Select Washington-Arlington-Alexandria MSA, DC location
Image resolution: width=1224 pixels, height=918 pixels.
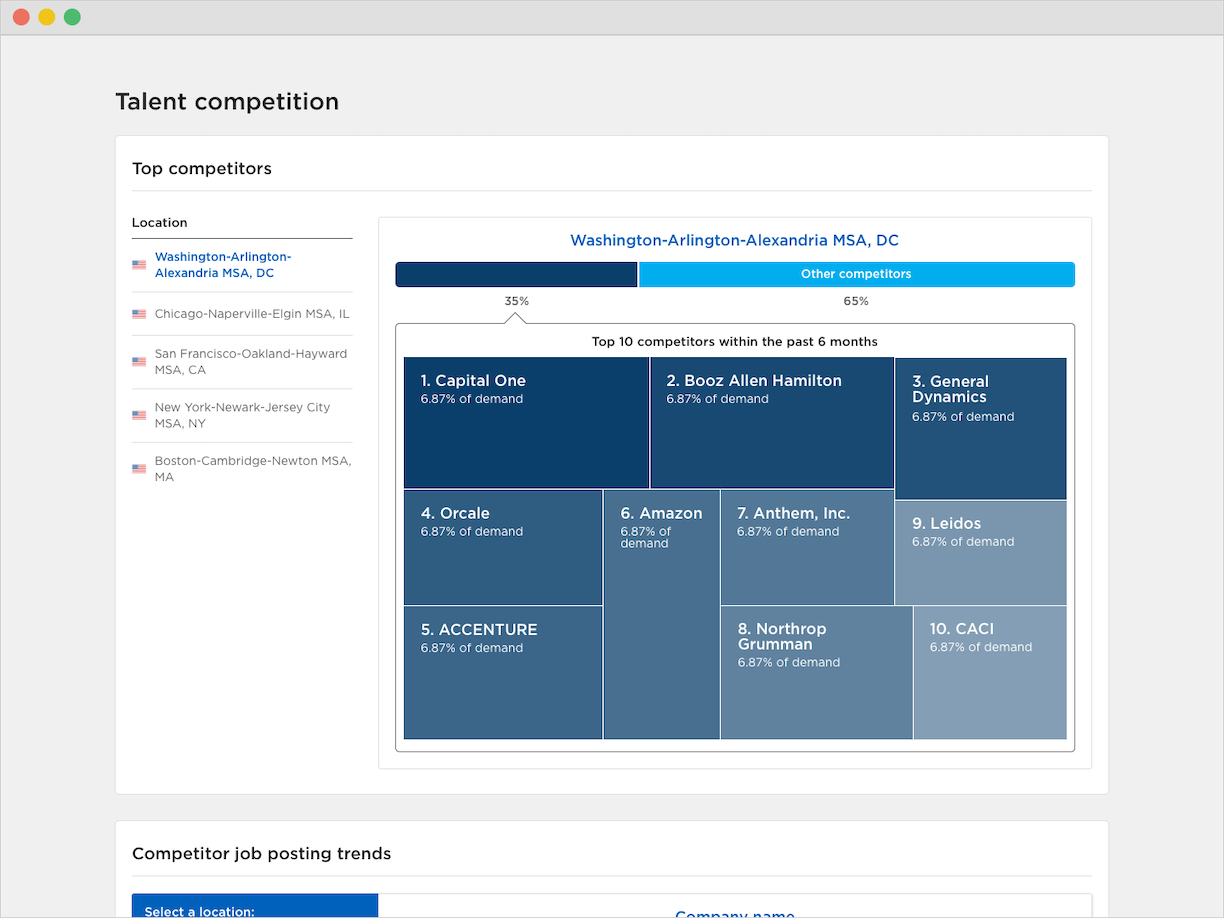pyautogui.click(x=242, y=265)
